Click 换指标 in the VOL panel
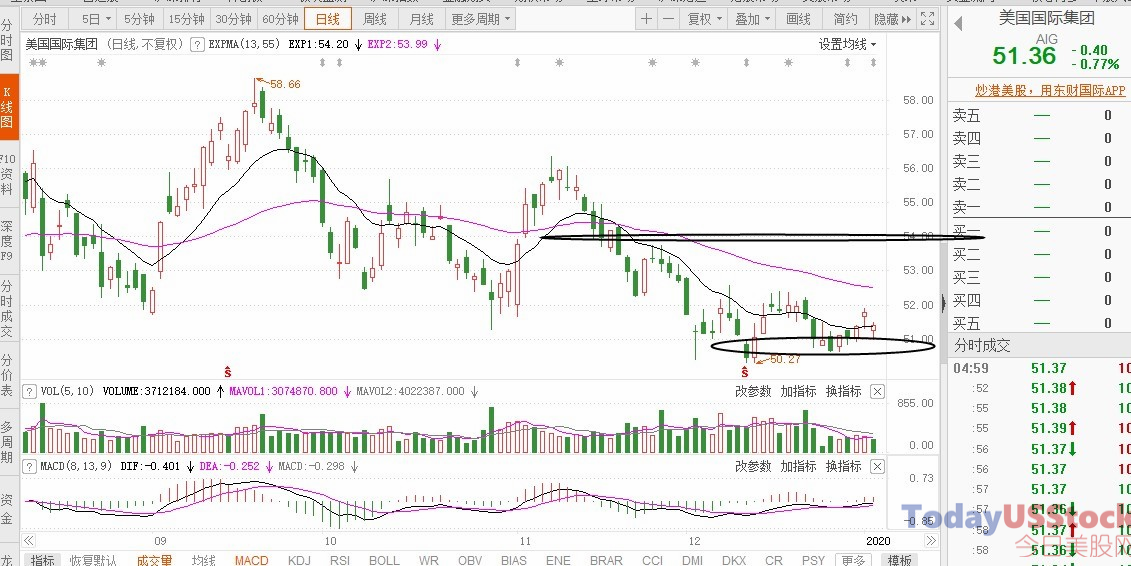The image size is (1131, 566). 843,392
